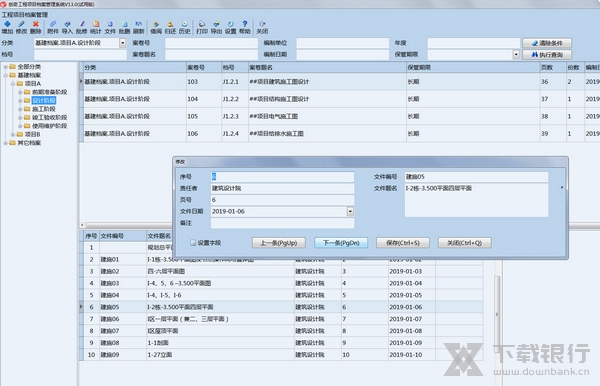Click the 文件 toolbar icon
Viewport: 600px width, 386px height.
tap(110, 27)
